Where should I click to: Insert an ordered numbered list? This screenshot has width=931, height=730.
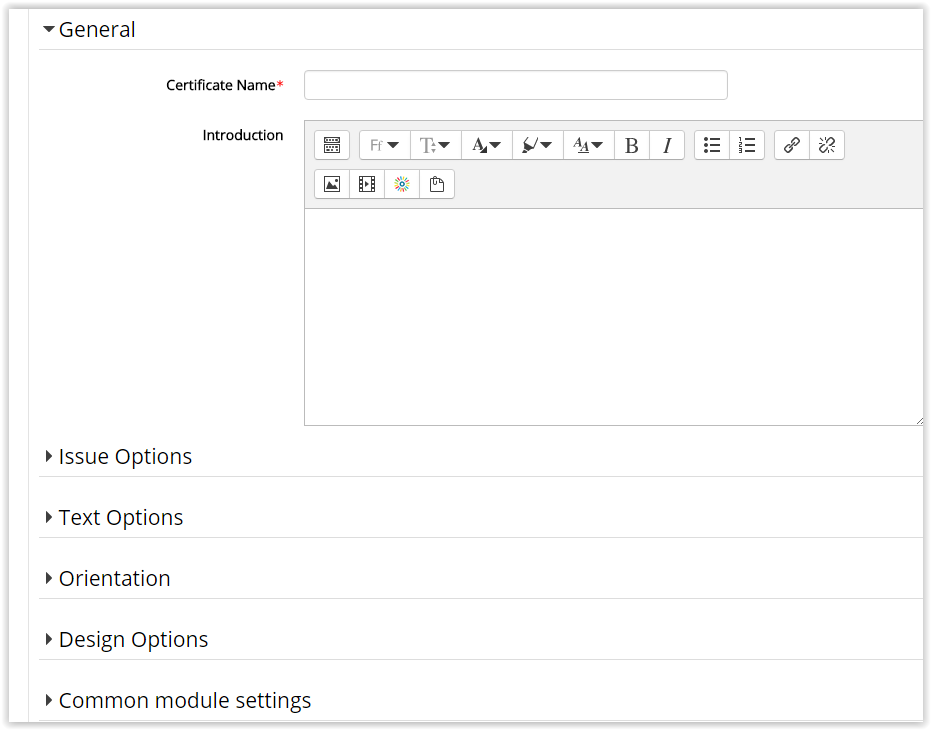point(747,145)
